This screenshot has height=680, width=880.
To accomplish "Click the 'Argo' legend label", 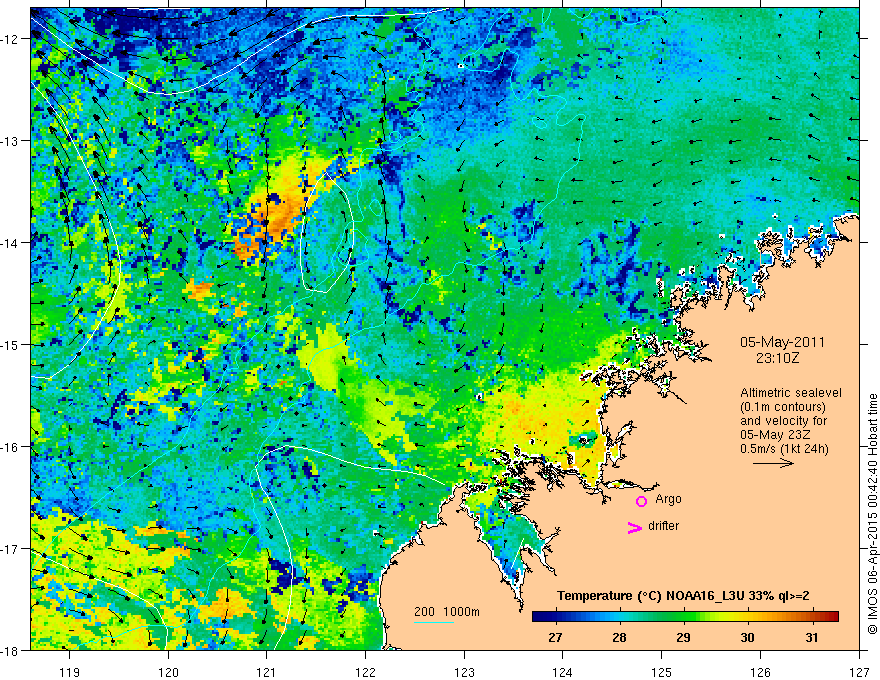I will tap(668, 499).
